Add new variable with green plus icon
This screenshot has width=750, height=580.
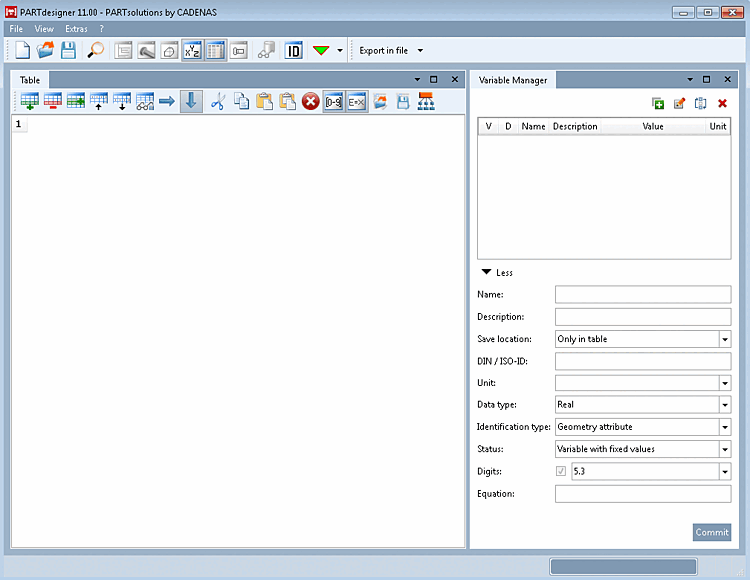point(658,103)
